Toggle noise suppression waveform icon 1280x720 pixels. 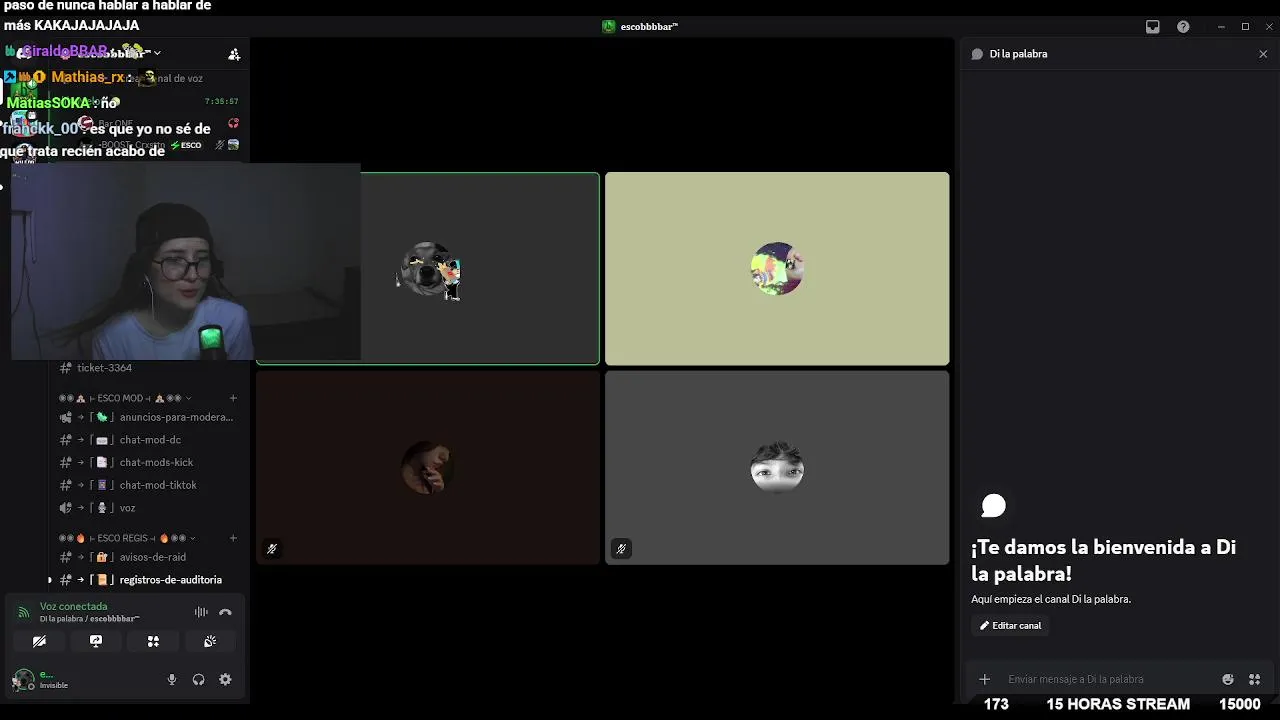201,612
